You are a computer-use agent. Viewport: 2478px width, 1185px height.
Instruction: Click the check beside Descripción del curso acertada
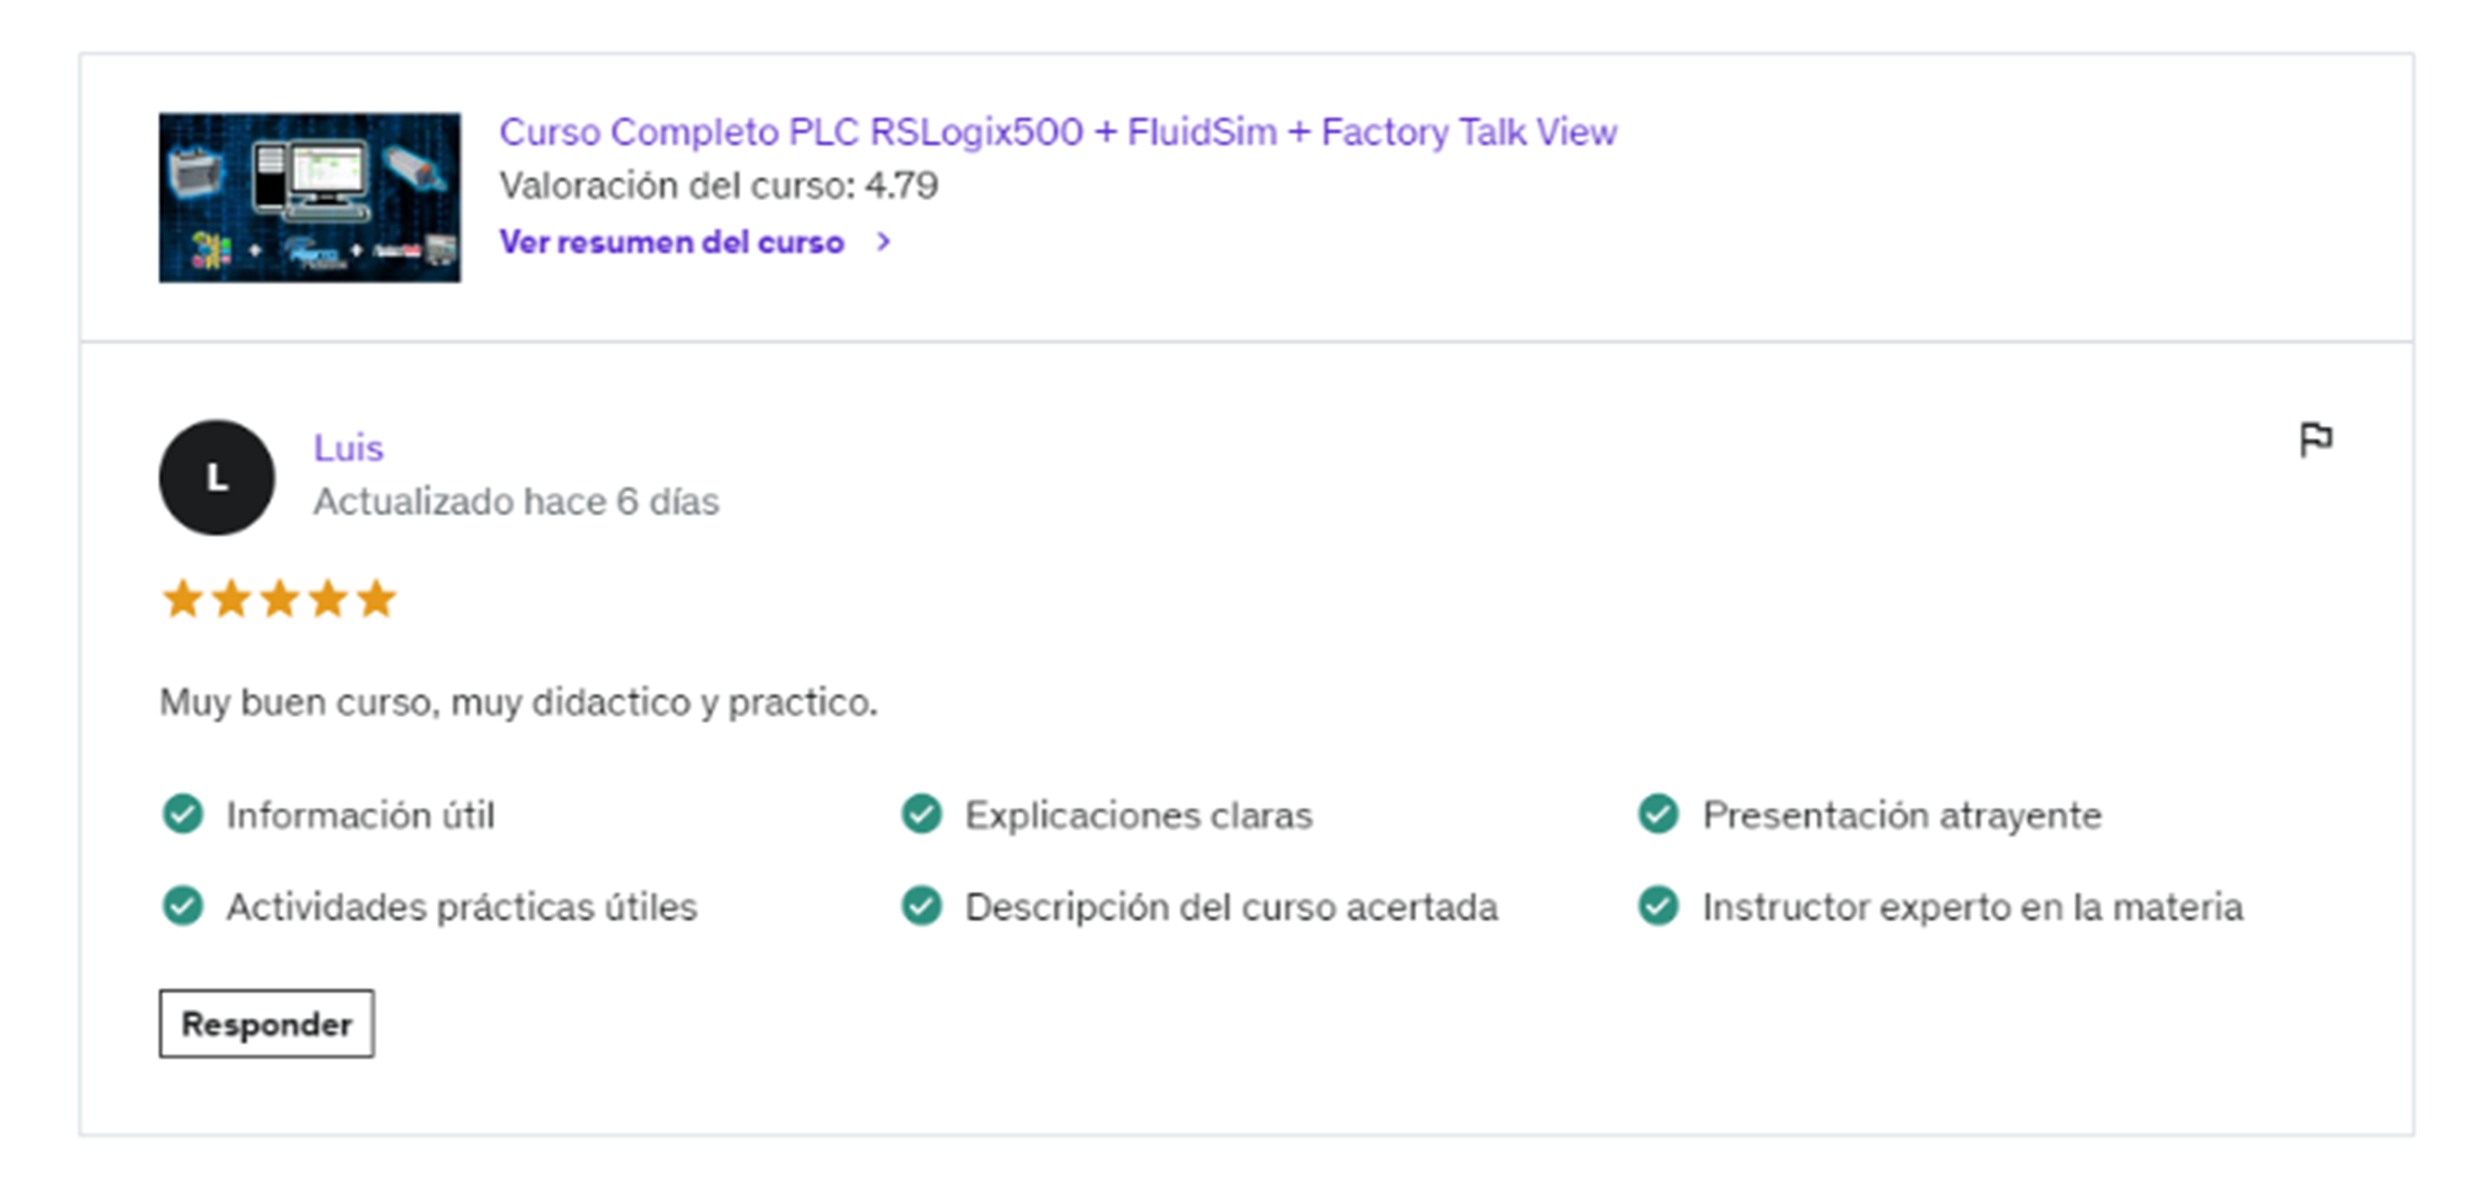[920, 906]
